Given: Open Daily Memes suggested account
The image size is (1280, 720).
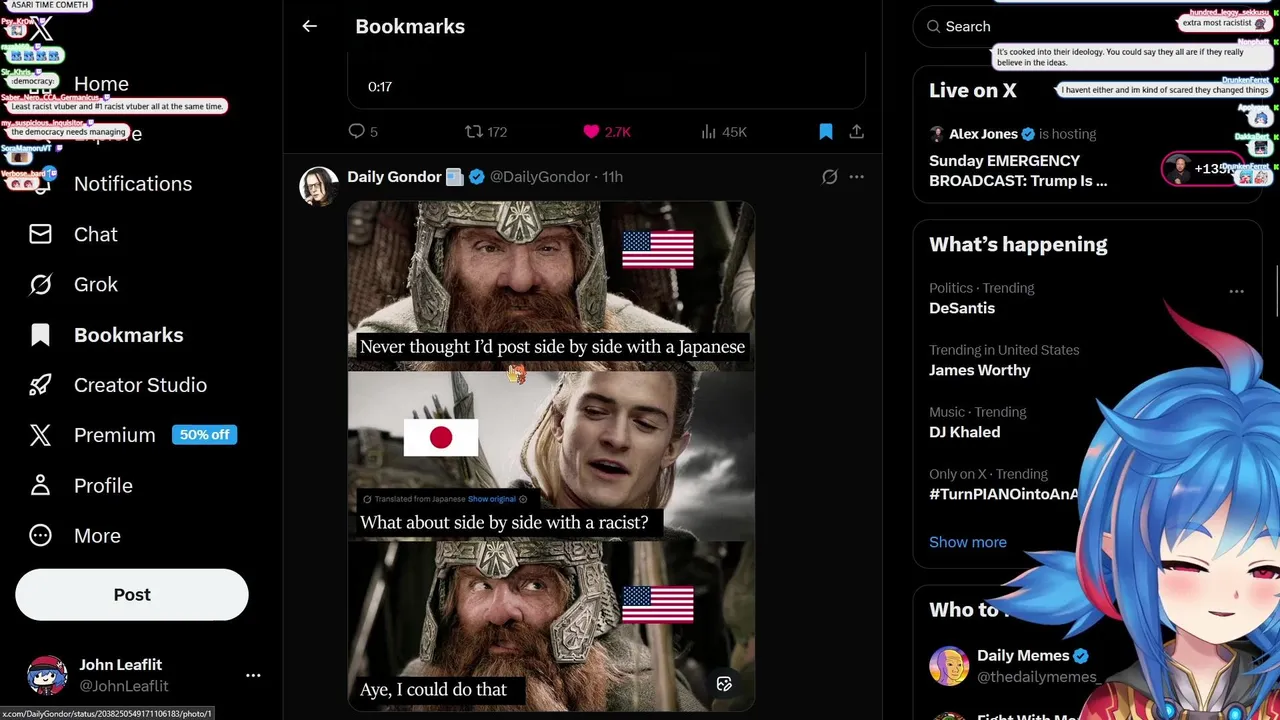Looking at the screenshot, I should point(1023,656).
